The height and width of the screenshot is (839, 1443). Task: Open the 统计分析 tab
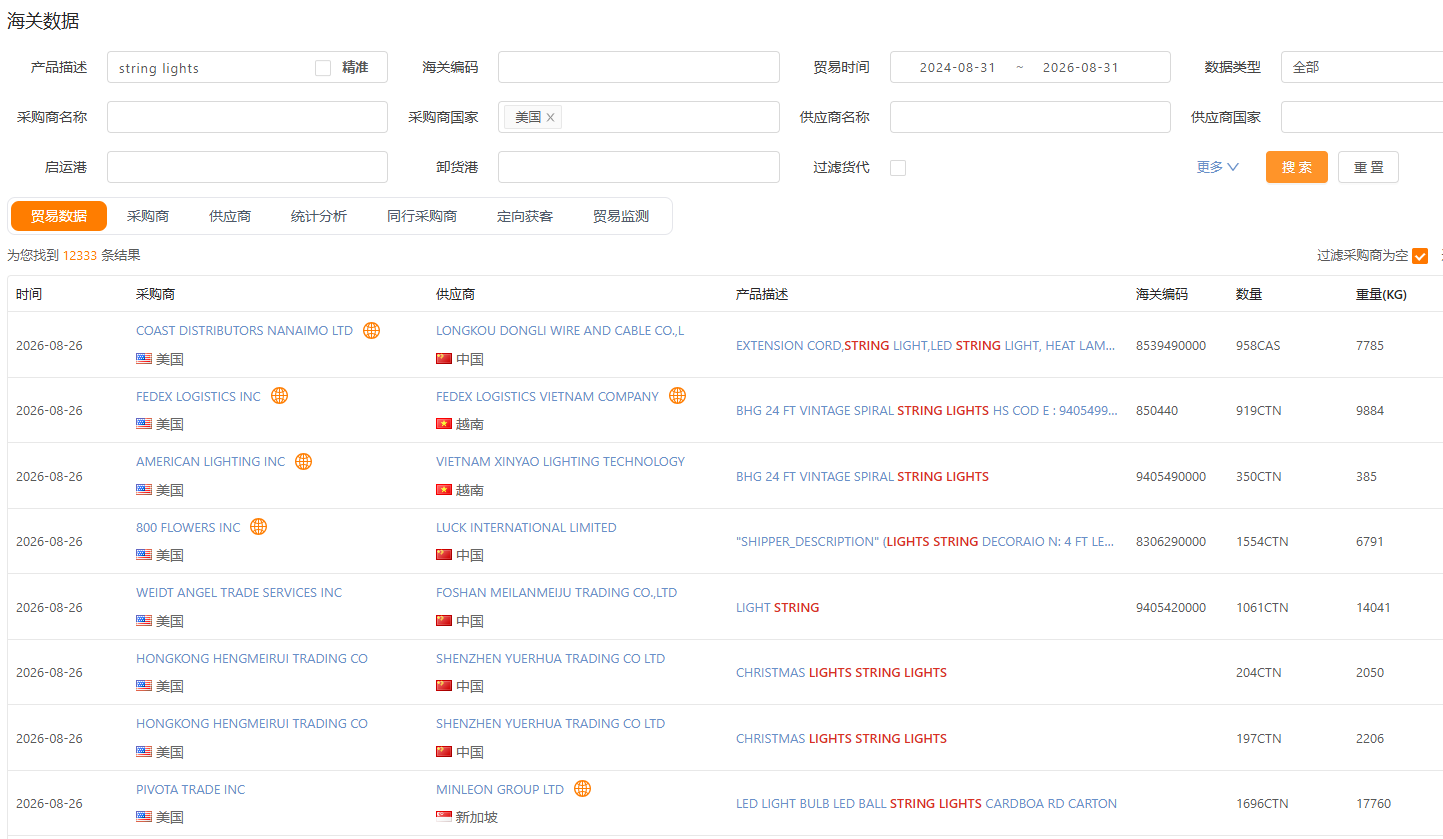pyautogui.click(x=319, y=216)
